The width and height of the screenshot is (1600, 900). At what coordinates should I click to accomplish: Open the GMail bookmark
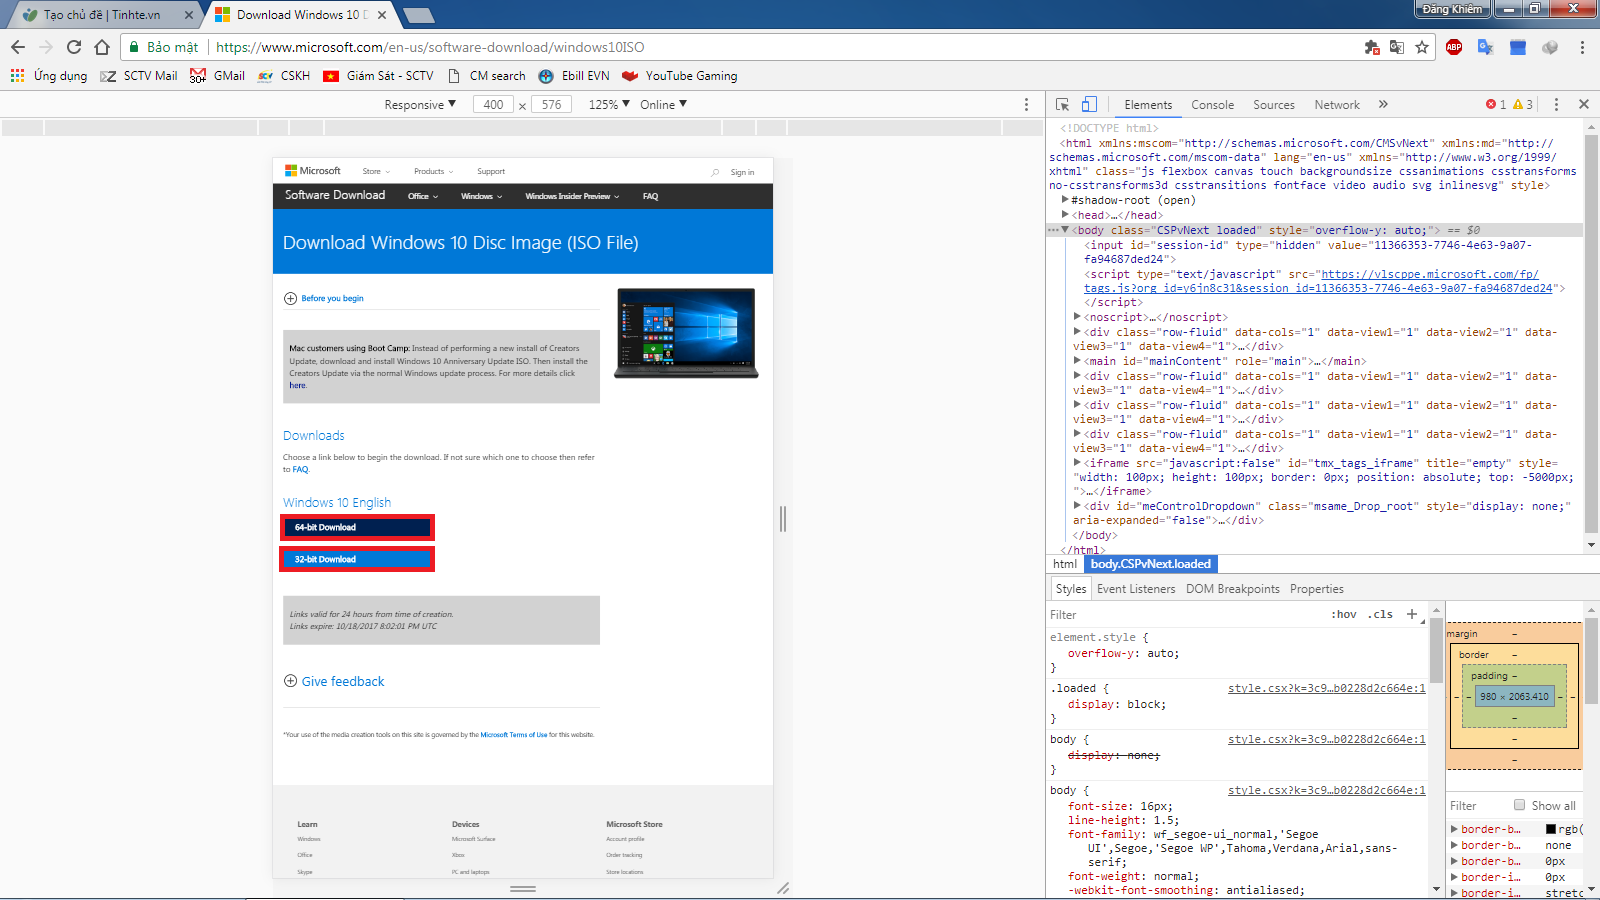[218, 76]
